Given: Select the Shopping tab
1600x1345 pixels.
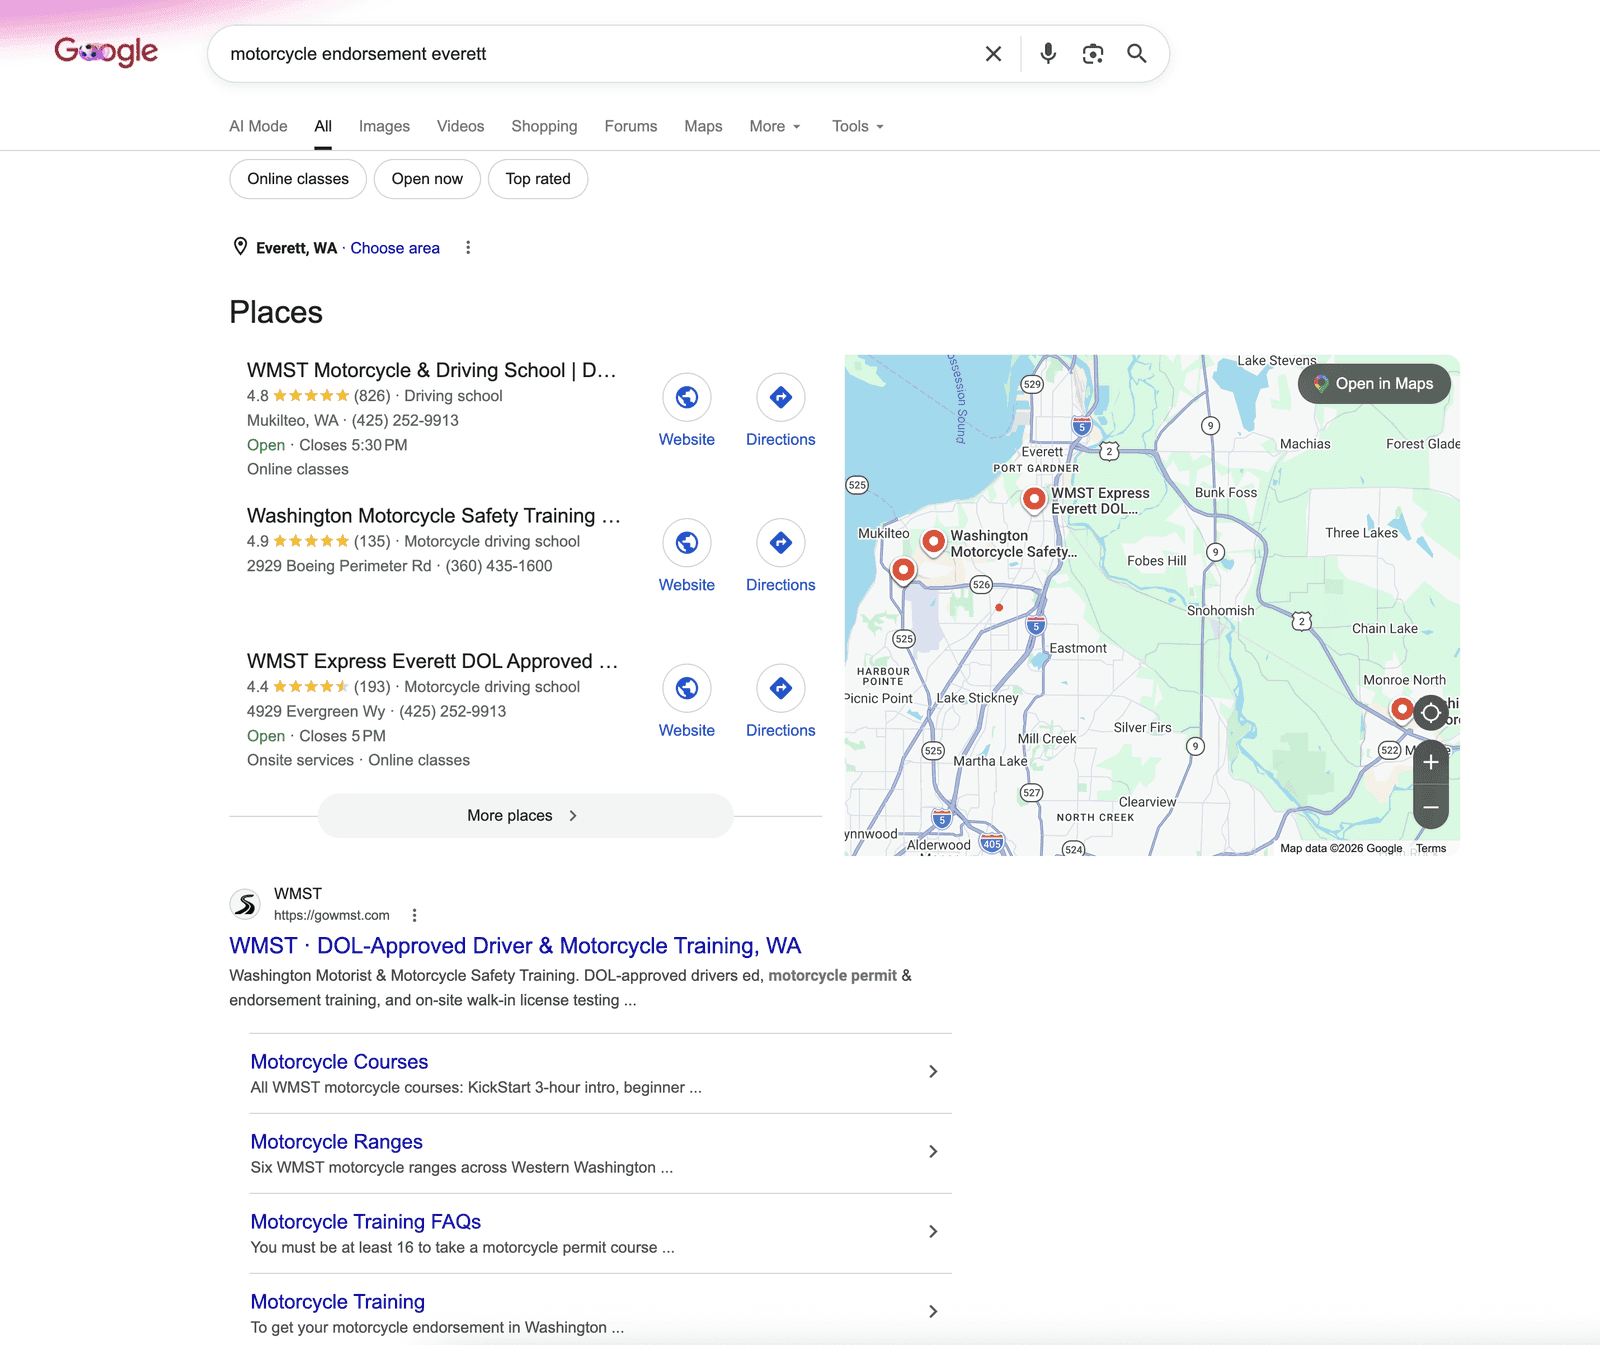Looking at the screenshot, I should tap(544, 126).
